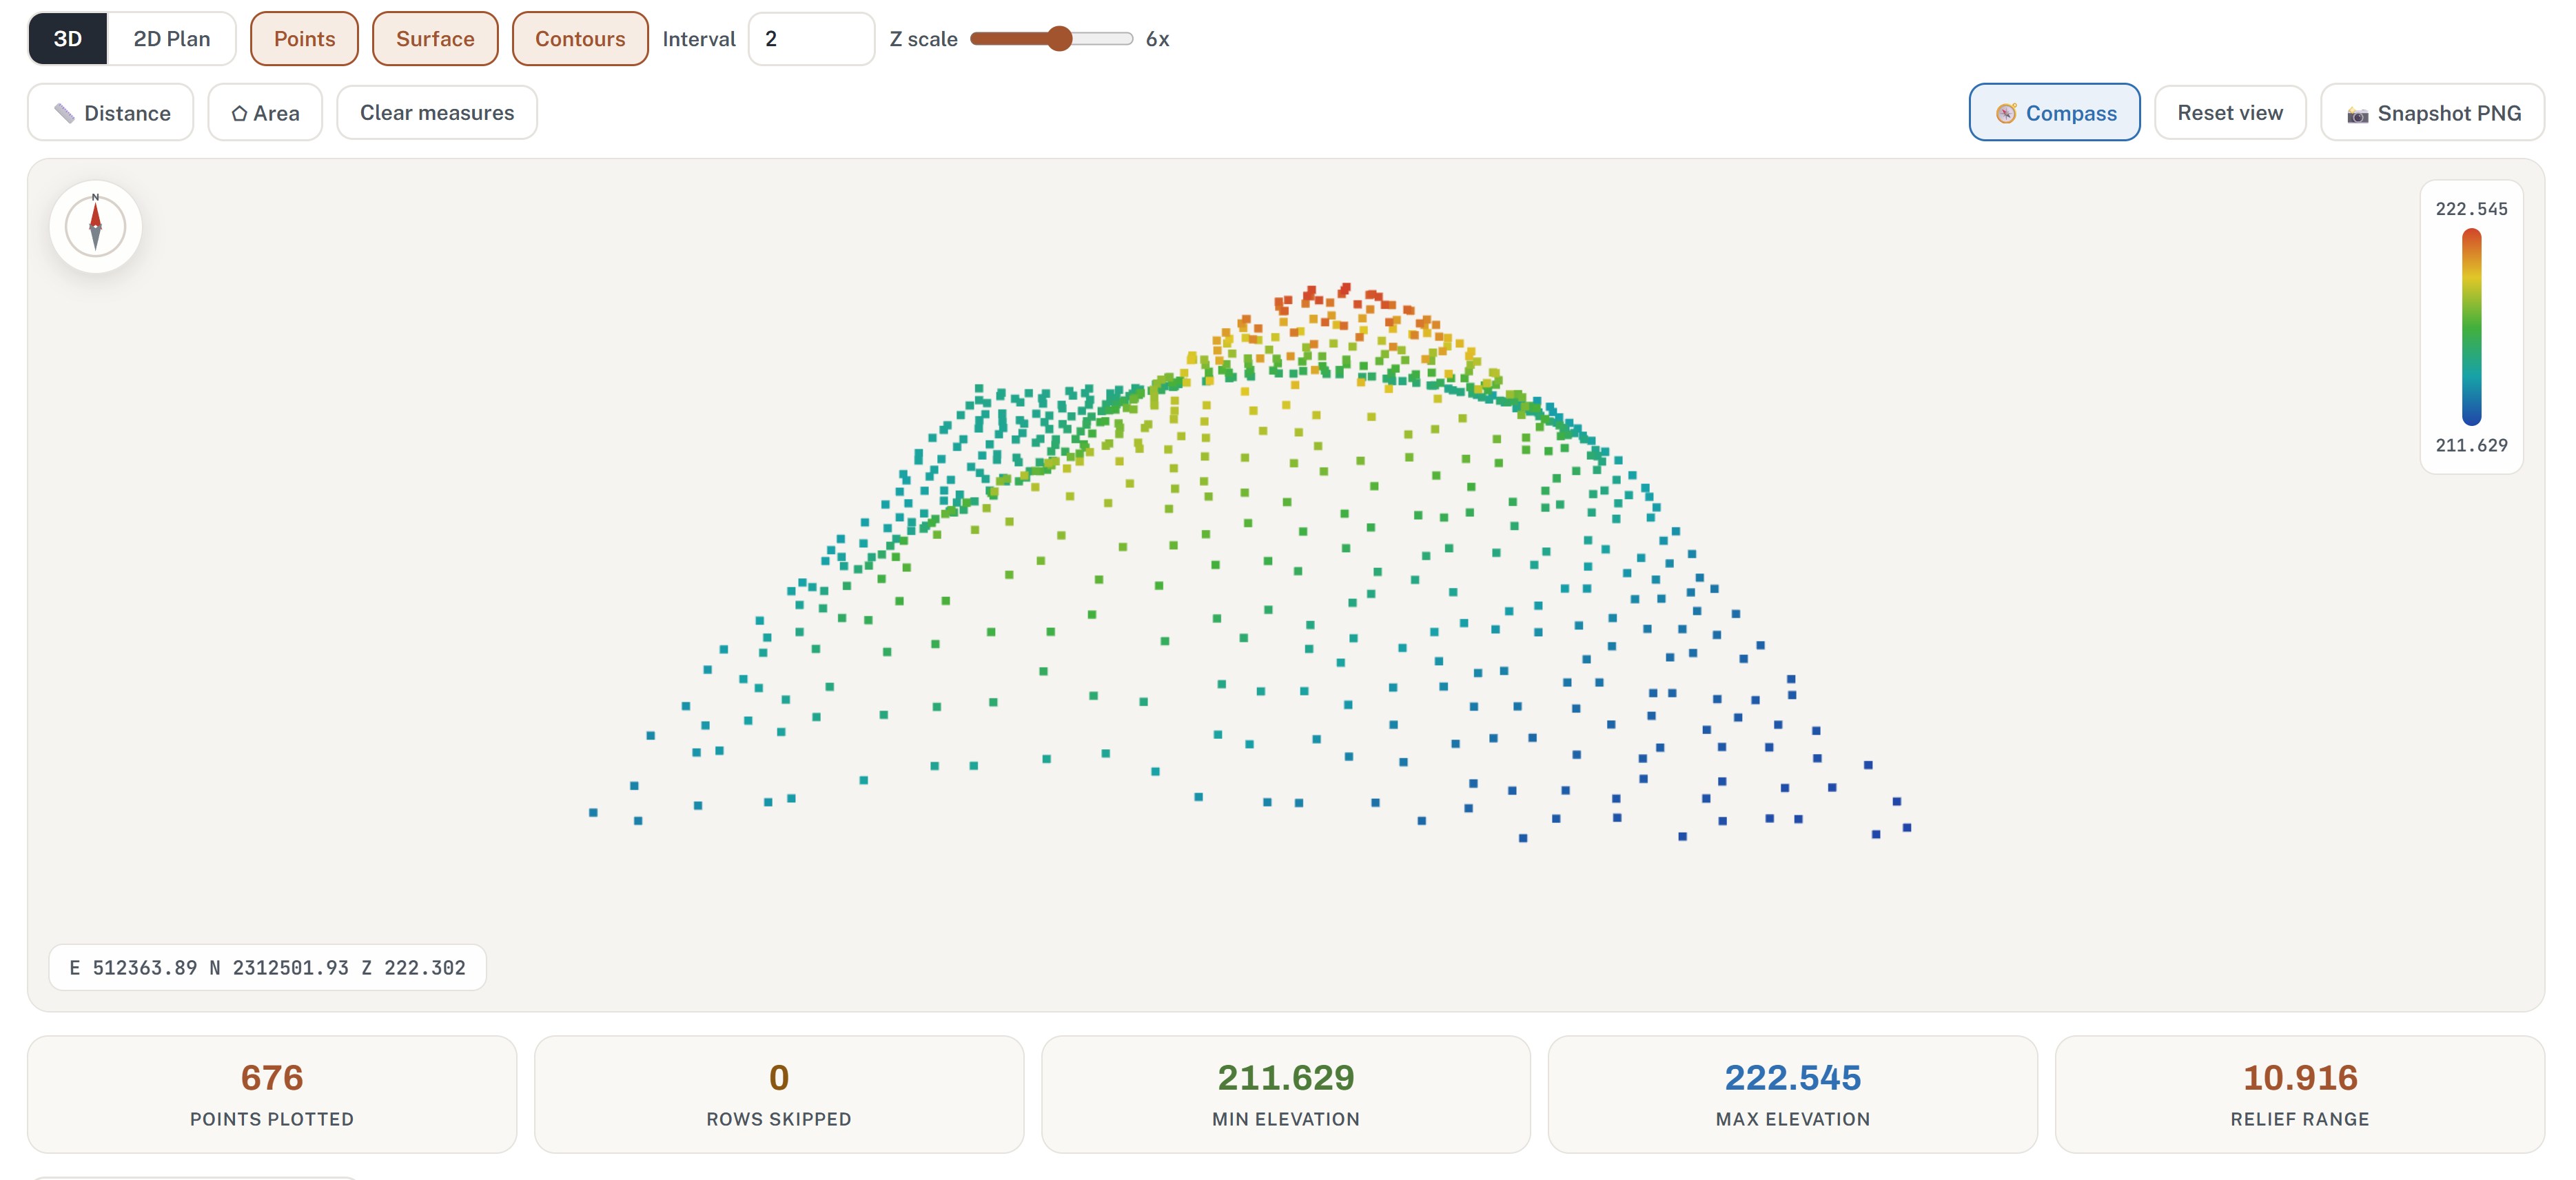Click the Relief Range stat card
The height and width of the screenshot is (1180, 2576).
2299,1094
